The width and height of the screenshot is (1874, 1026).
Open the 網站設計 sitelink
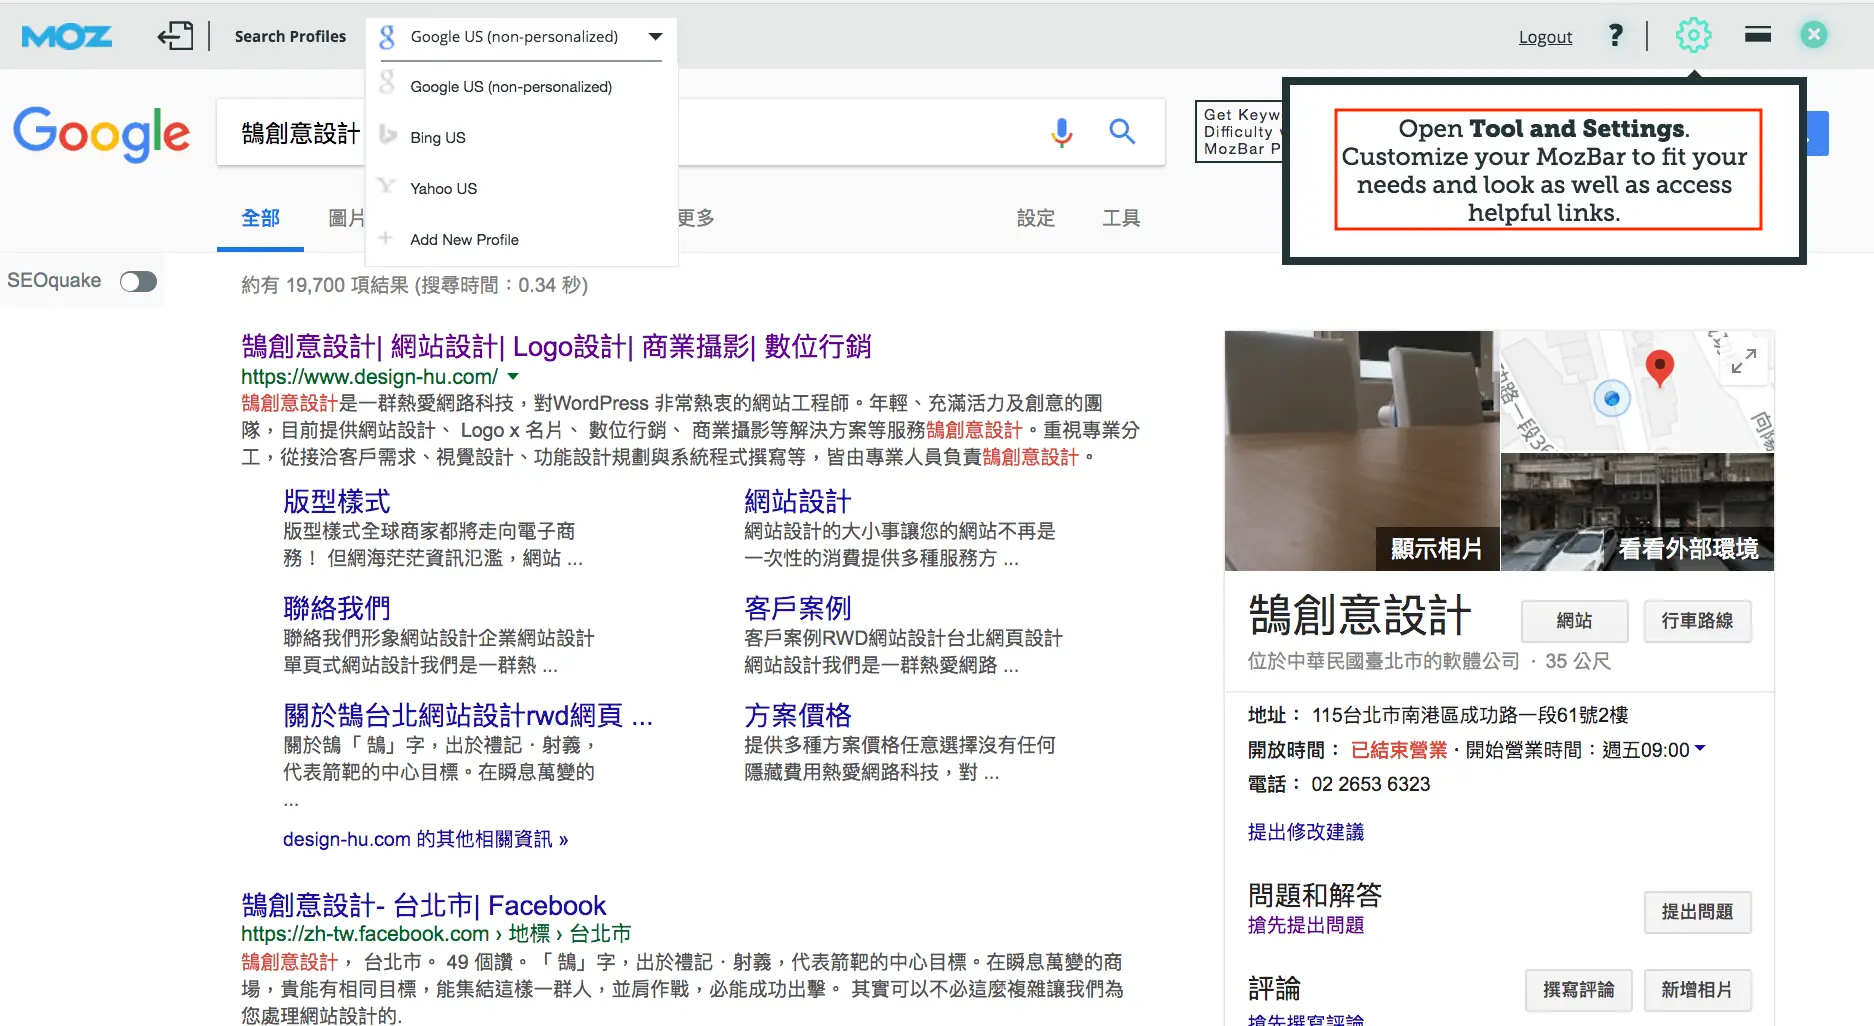(797, 501)
